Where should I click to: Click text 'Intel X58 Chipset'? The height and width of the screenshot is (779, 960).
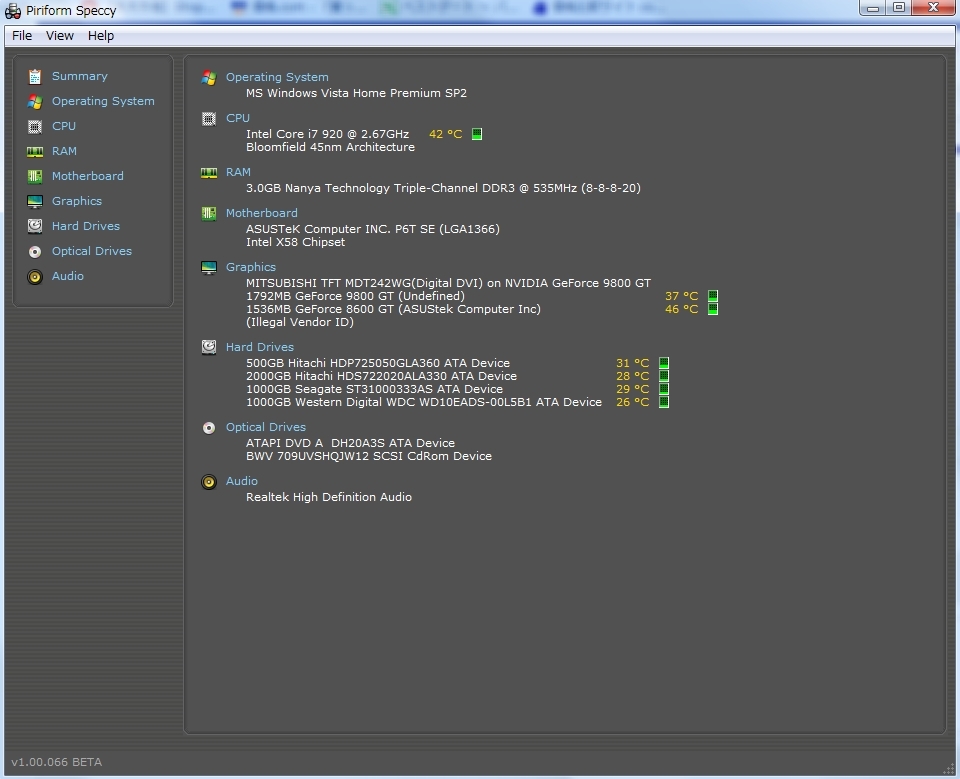click(296, 242)
